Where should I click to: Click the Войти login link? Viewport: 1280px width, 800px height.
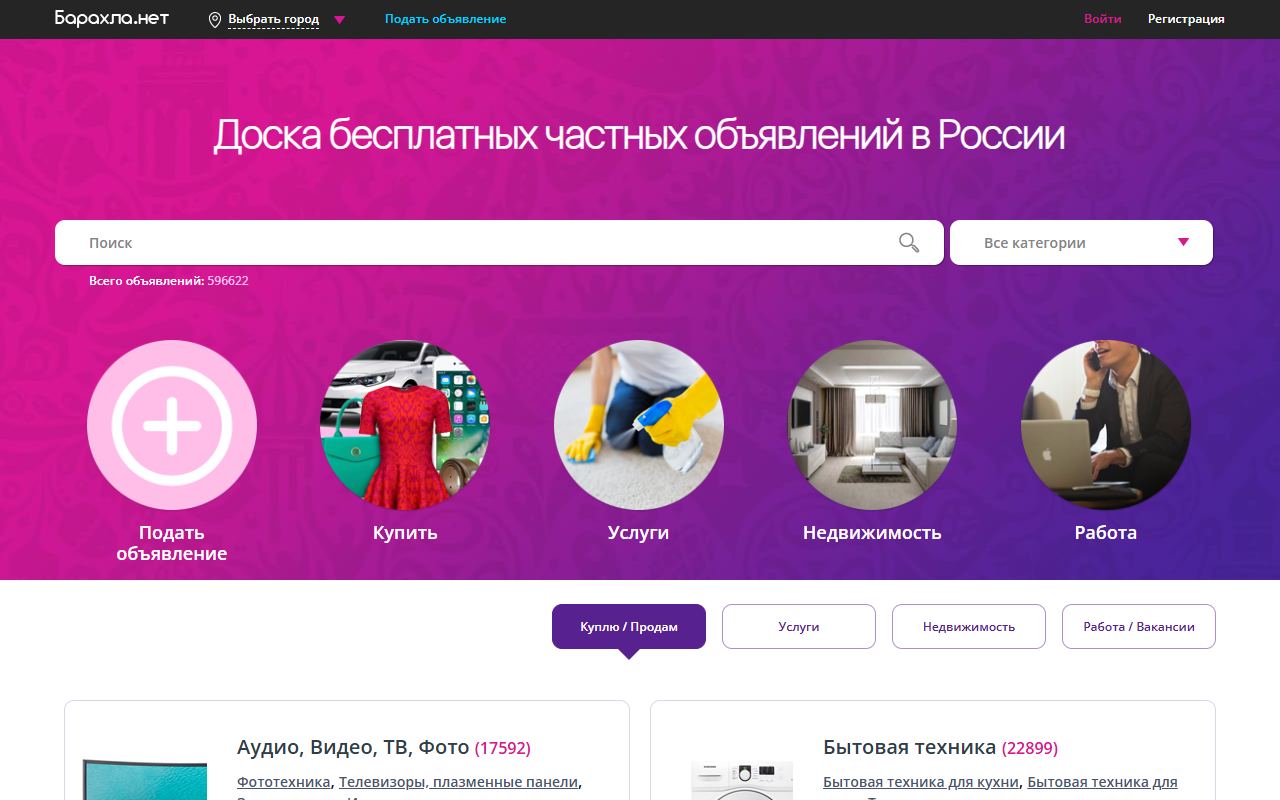pyautogui.click(x=1102, y=19)
